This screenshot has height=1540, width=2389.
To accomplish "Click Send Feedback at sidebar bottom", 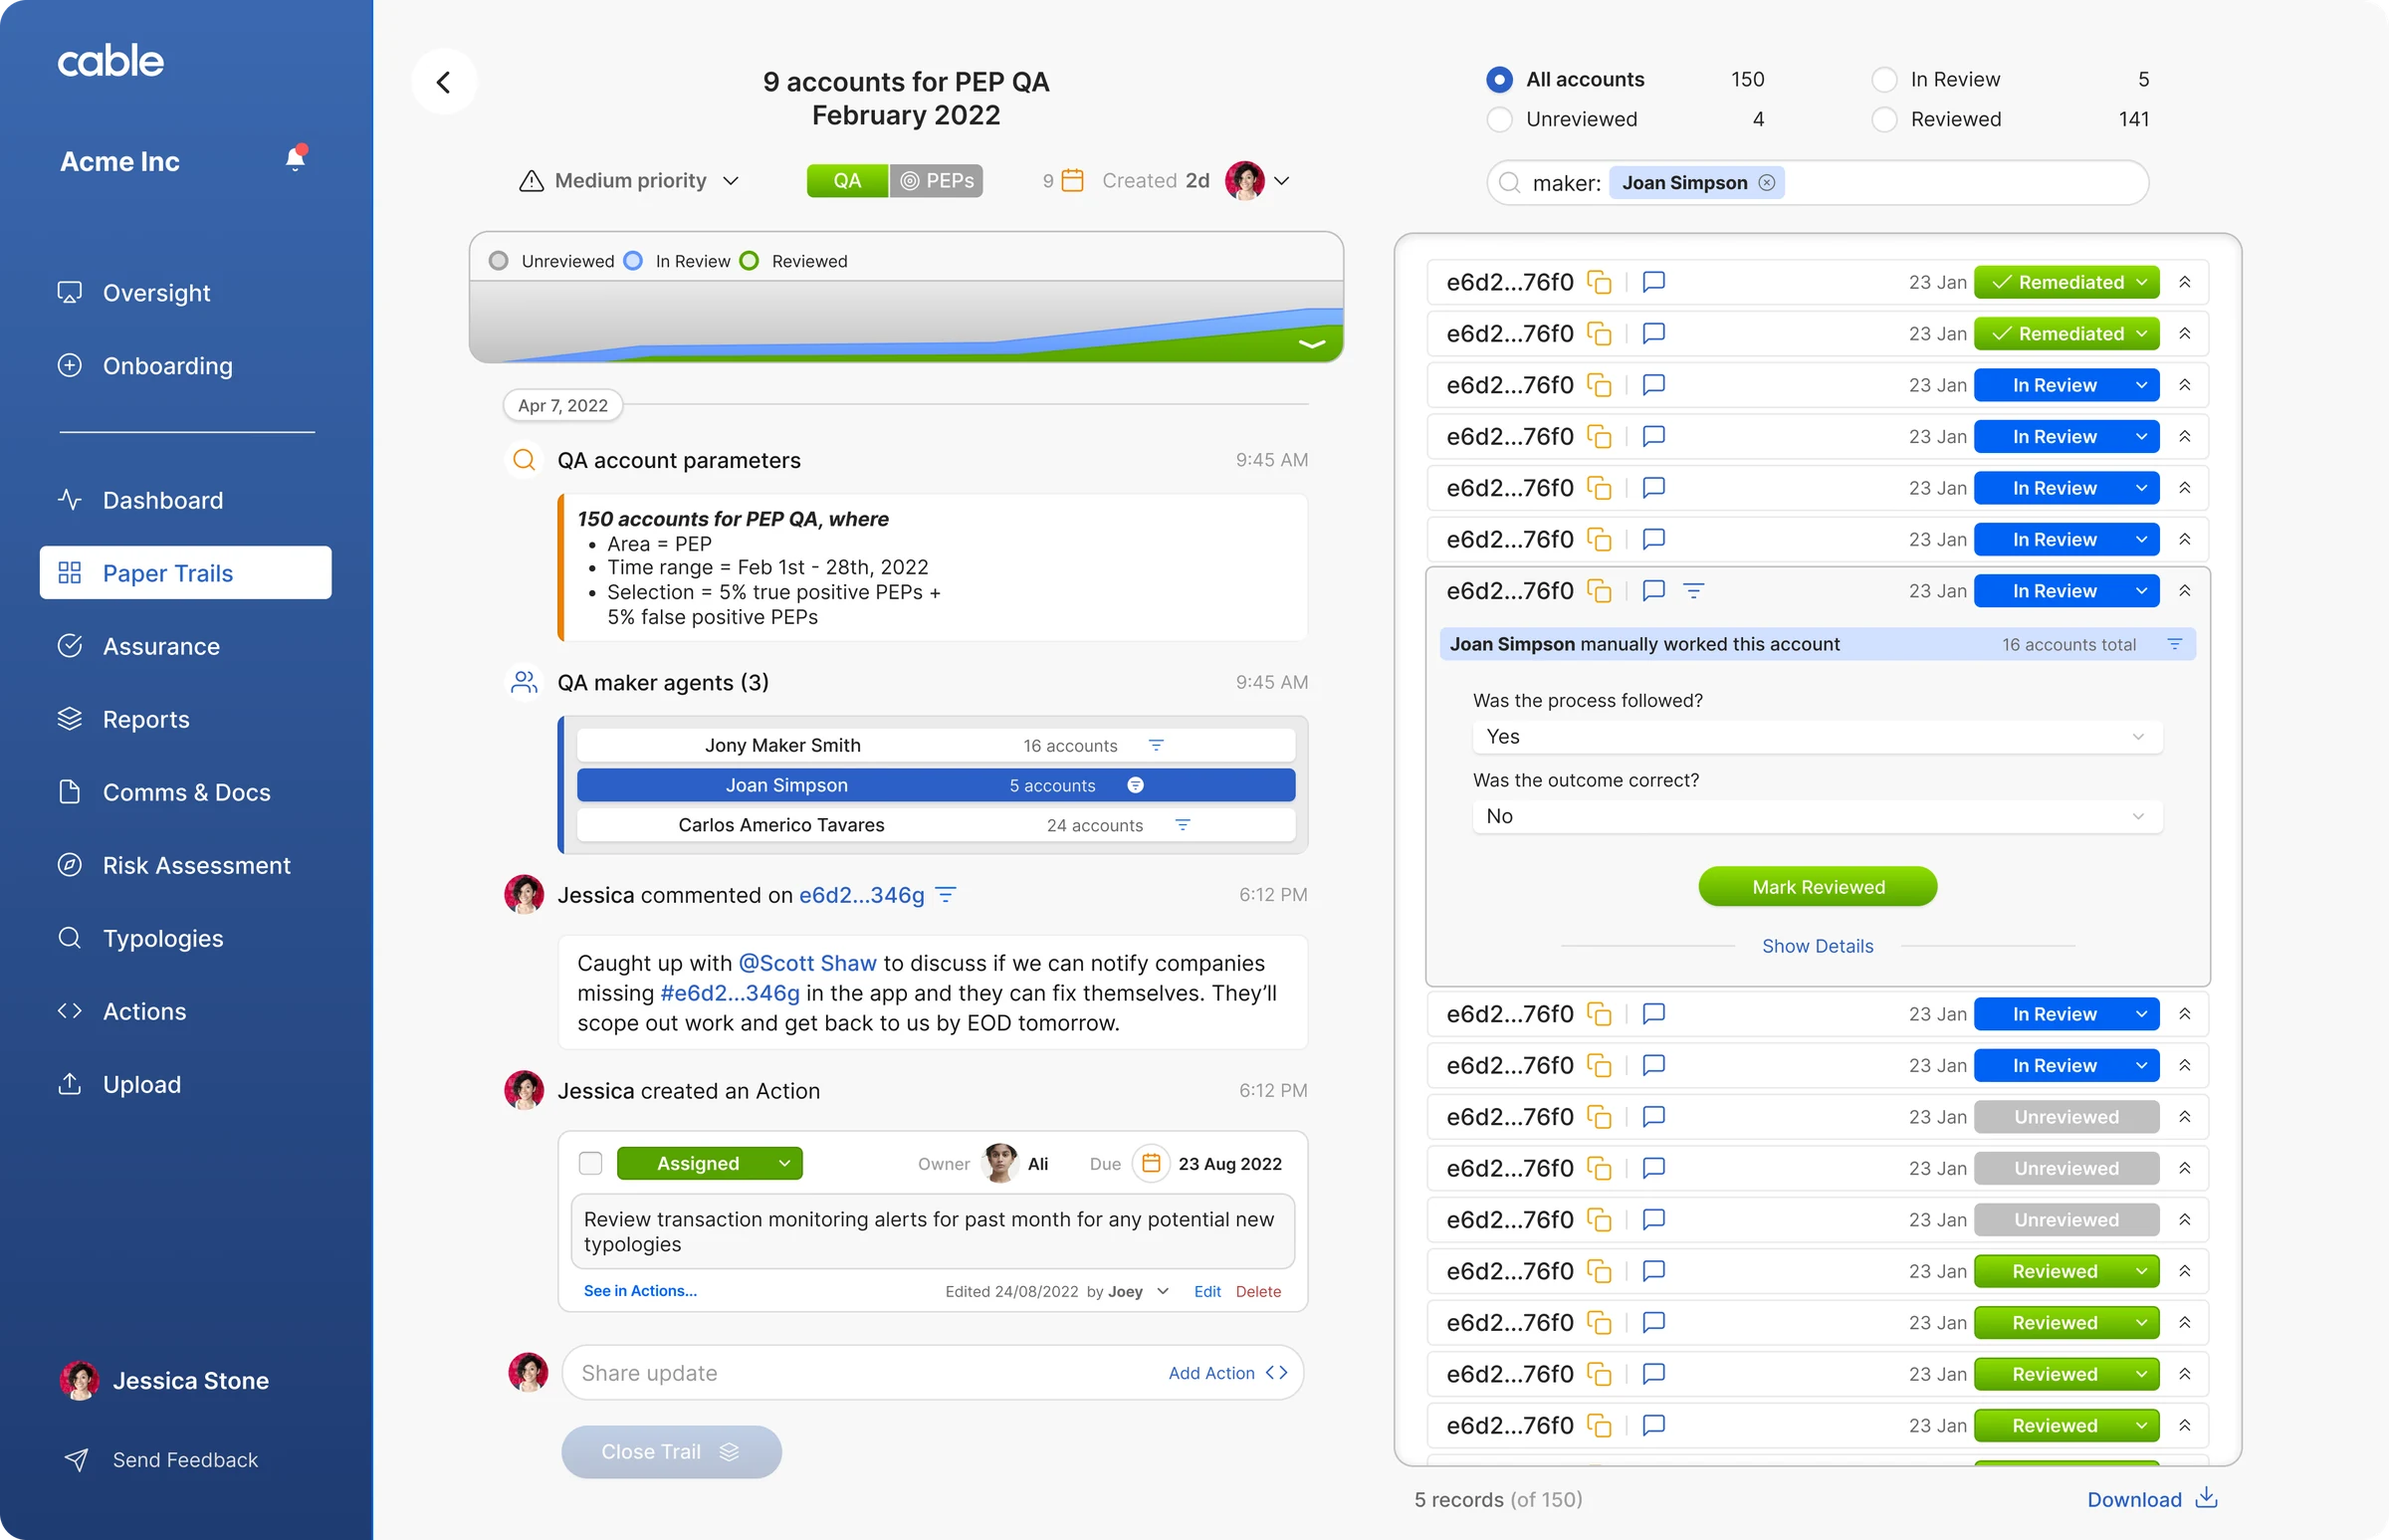I will 161,1461.
